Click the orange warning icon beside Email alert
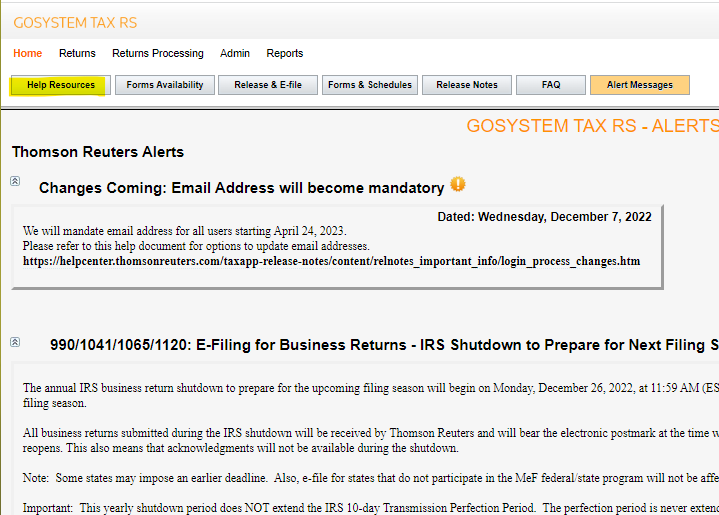The height and width of the screenshot is (515, 719). coord(458,184)
